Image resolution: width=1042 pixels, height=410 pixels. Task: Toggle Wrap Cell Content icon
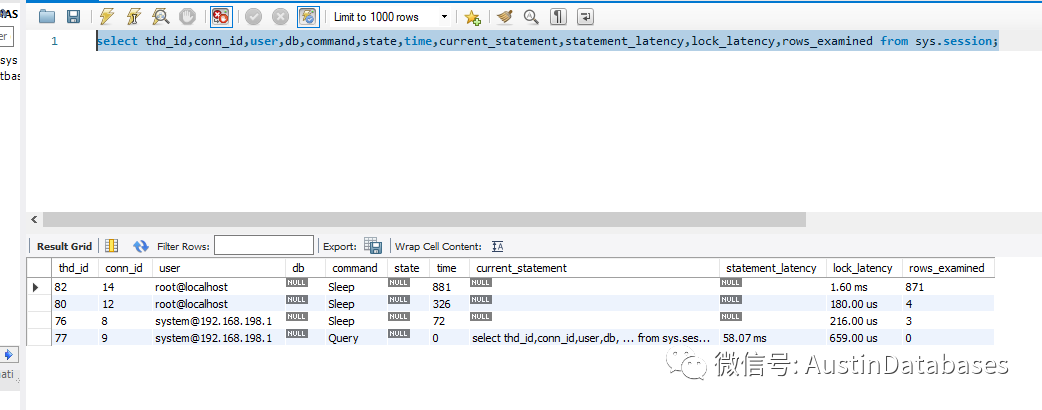pyautogui.click(x=497, y=247)
